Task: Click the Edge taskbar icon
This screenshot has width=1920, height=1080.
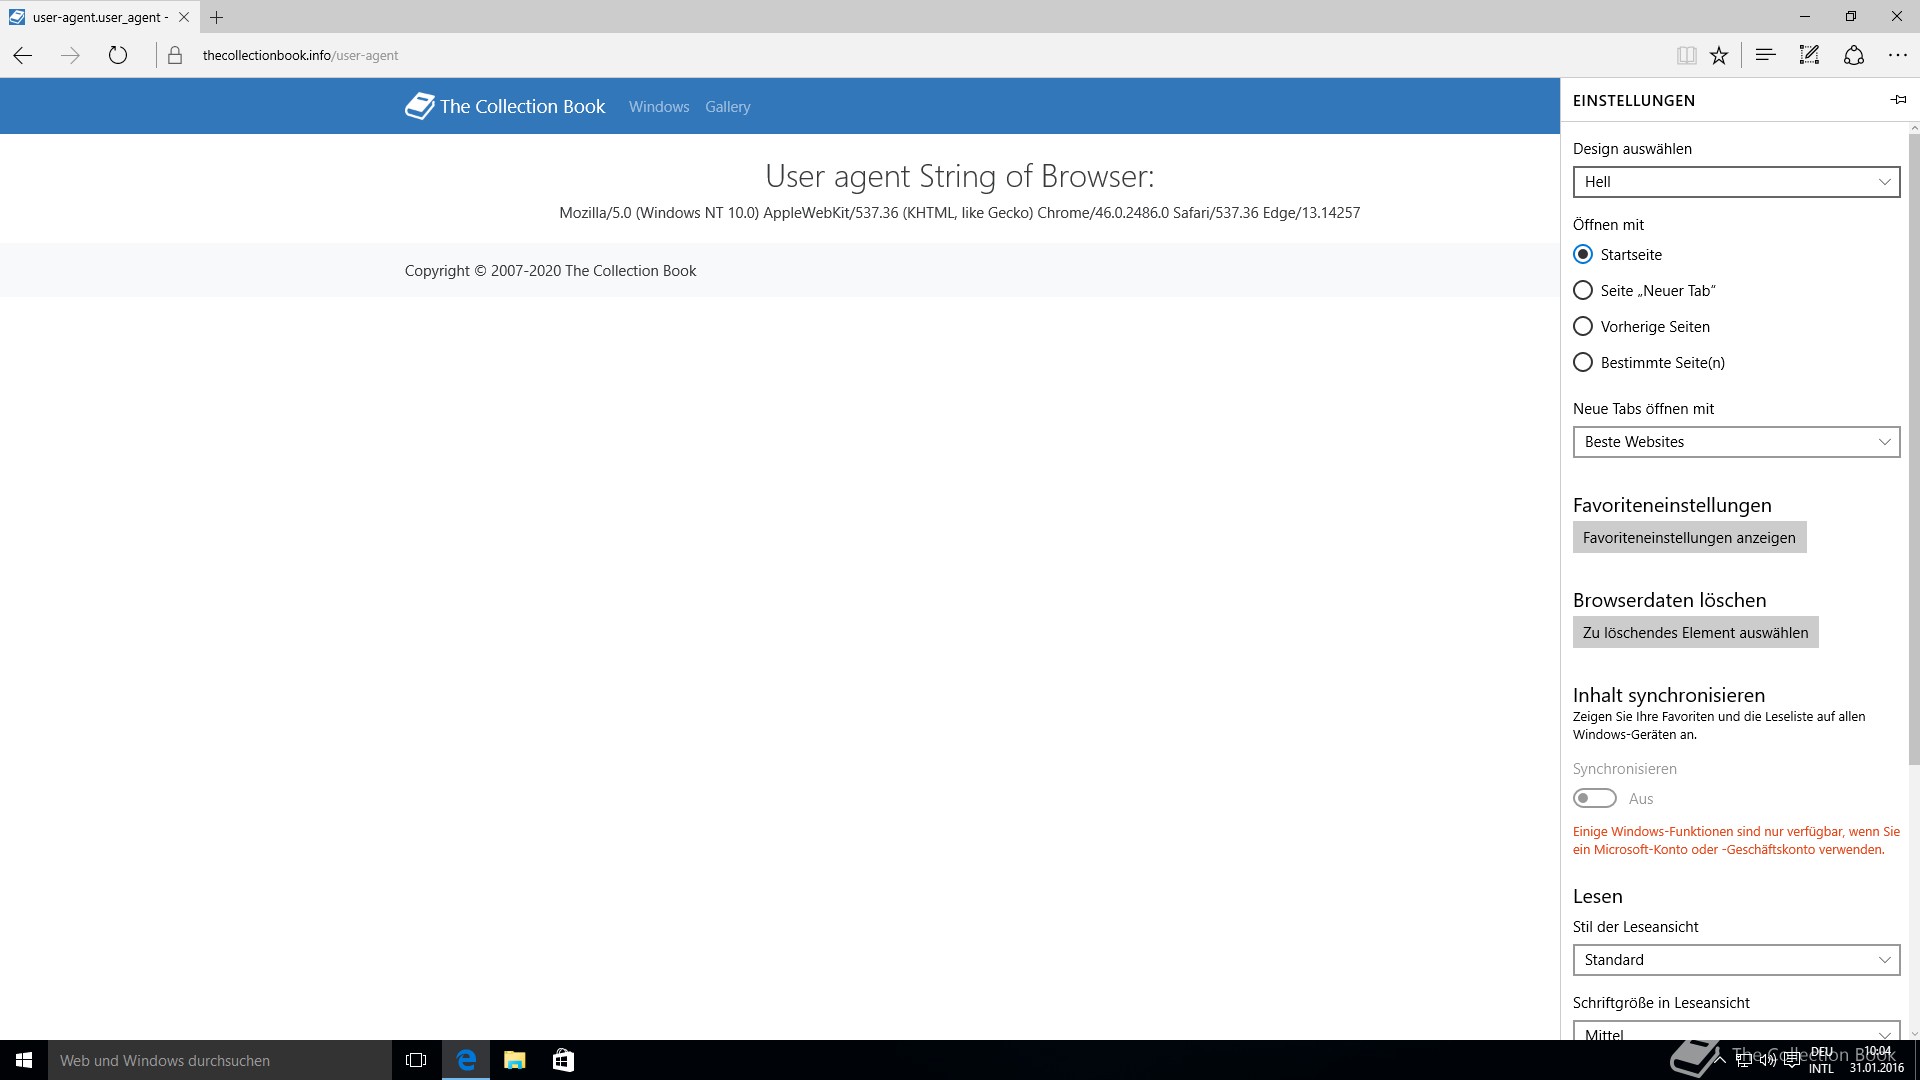Action: pos(466,1060)
